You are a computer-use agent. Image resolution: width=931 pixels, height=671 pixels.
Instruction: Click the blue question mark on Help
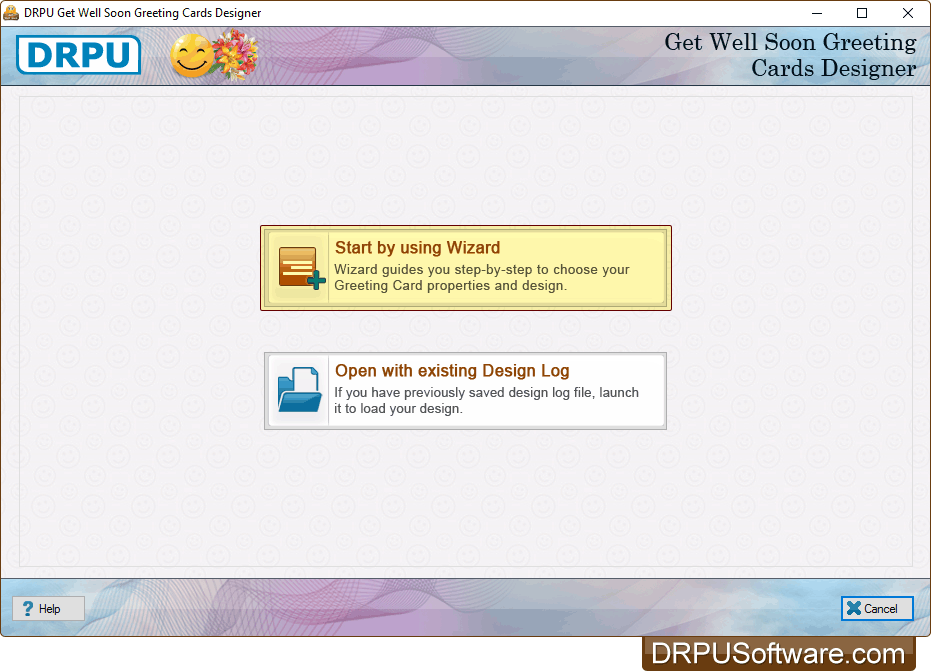27,609
